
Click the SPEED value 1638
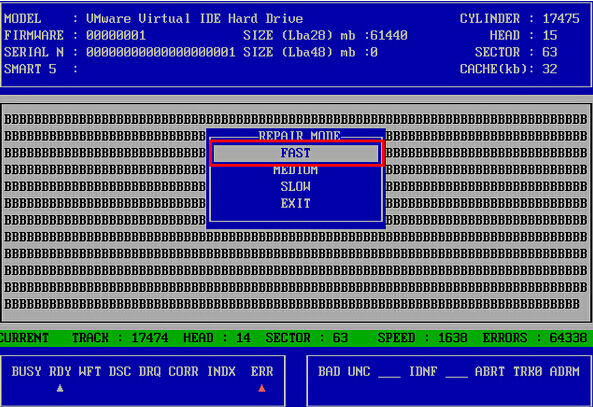[453, 338]
